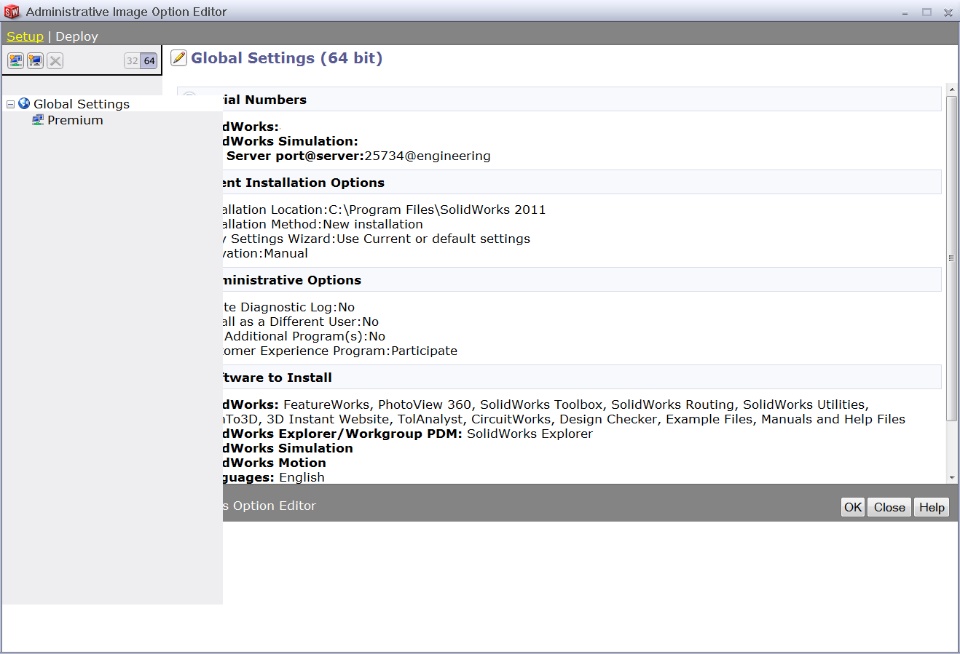Click the Diagnostic Log 'No' line
Image resolution: width=960 pixels, height=654 pixels.
[x=289, y=307]
